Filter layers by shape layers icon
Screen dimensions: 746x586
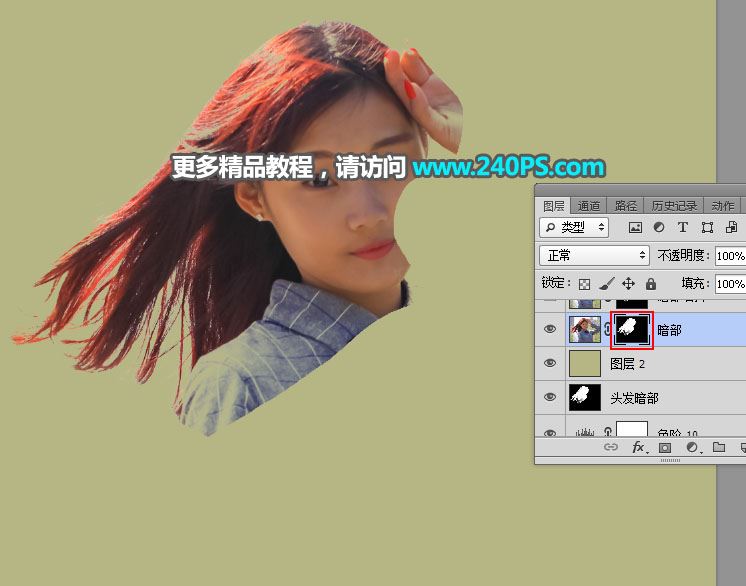pos(707,227)
